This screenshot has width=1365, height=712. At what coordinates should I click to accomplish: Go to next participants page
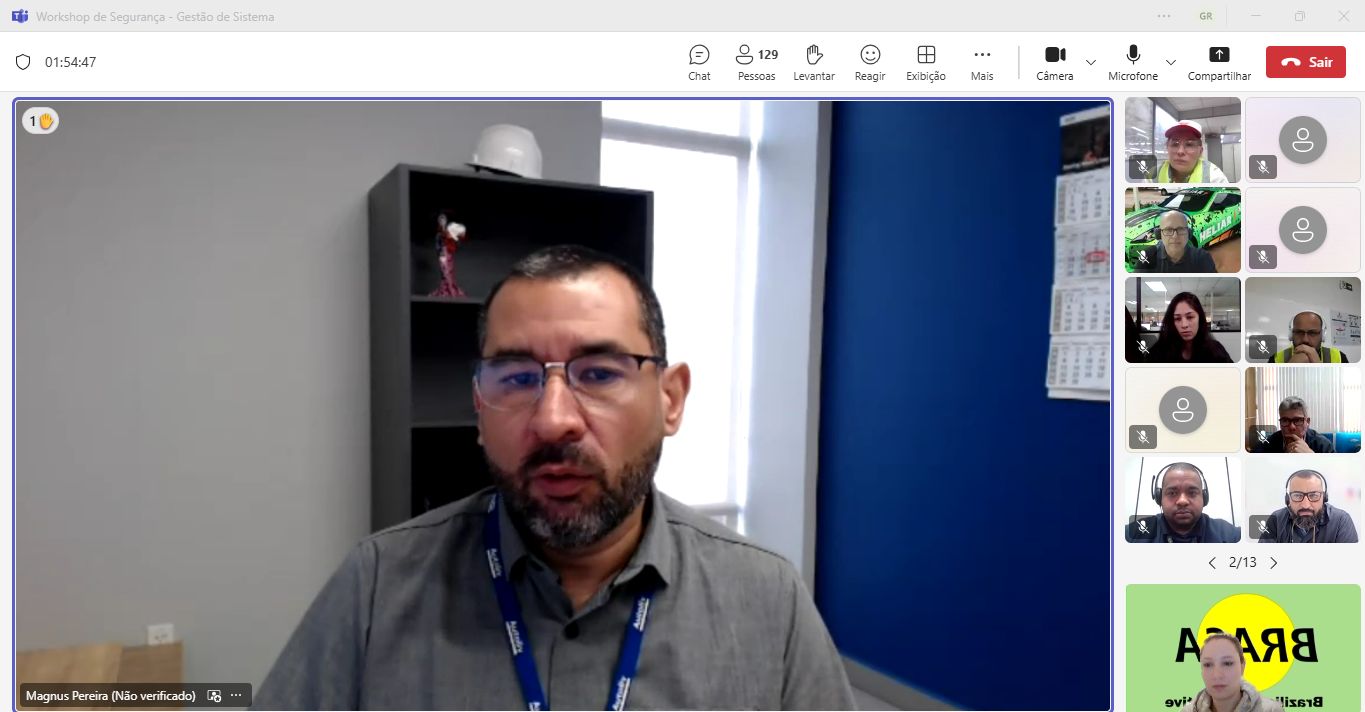1274,563
